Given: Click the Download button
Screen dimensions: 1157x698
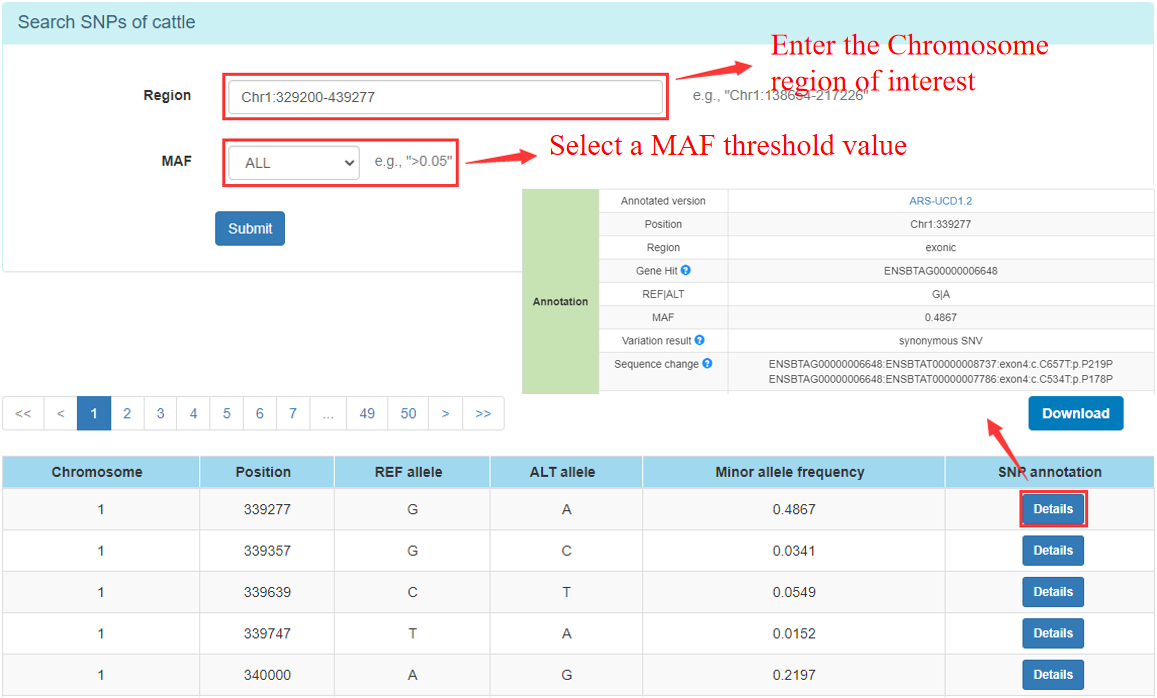Looking at the screenshot, I should [1075, 413].
